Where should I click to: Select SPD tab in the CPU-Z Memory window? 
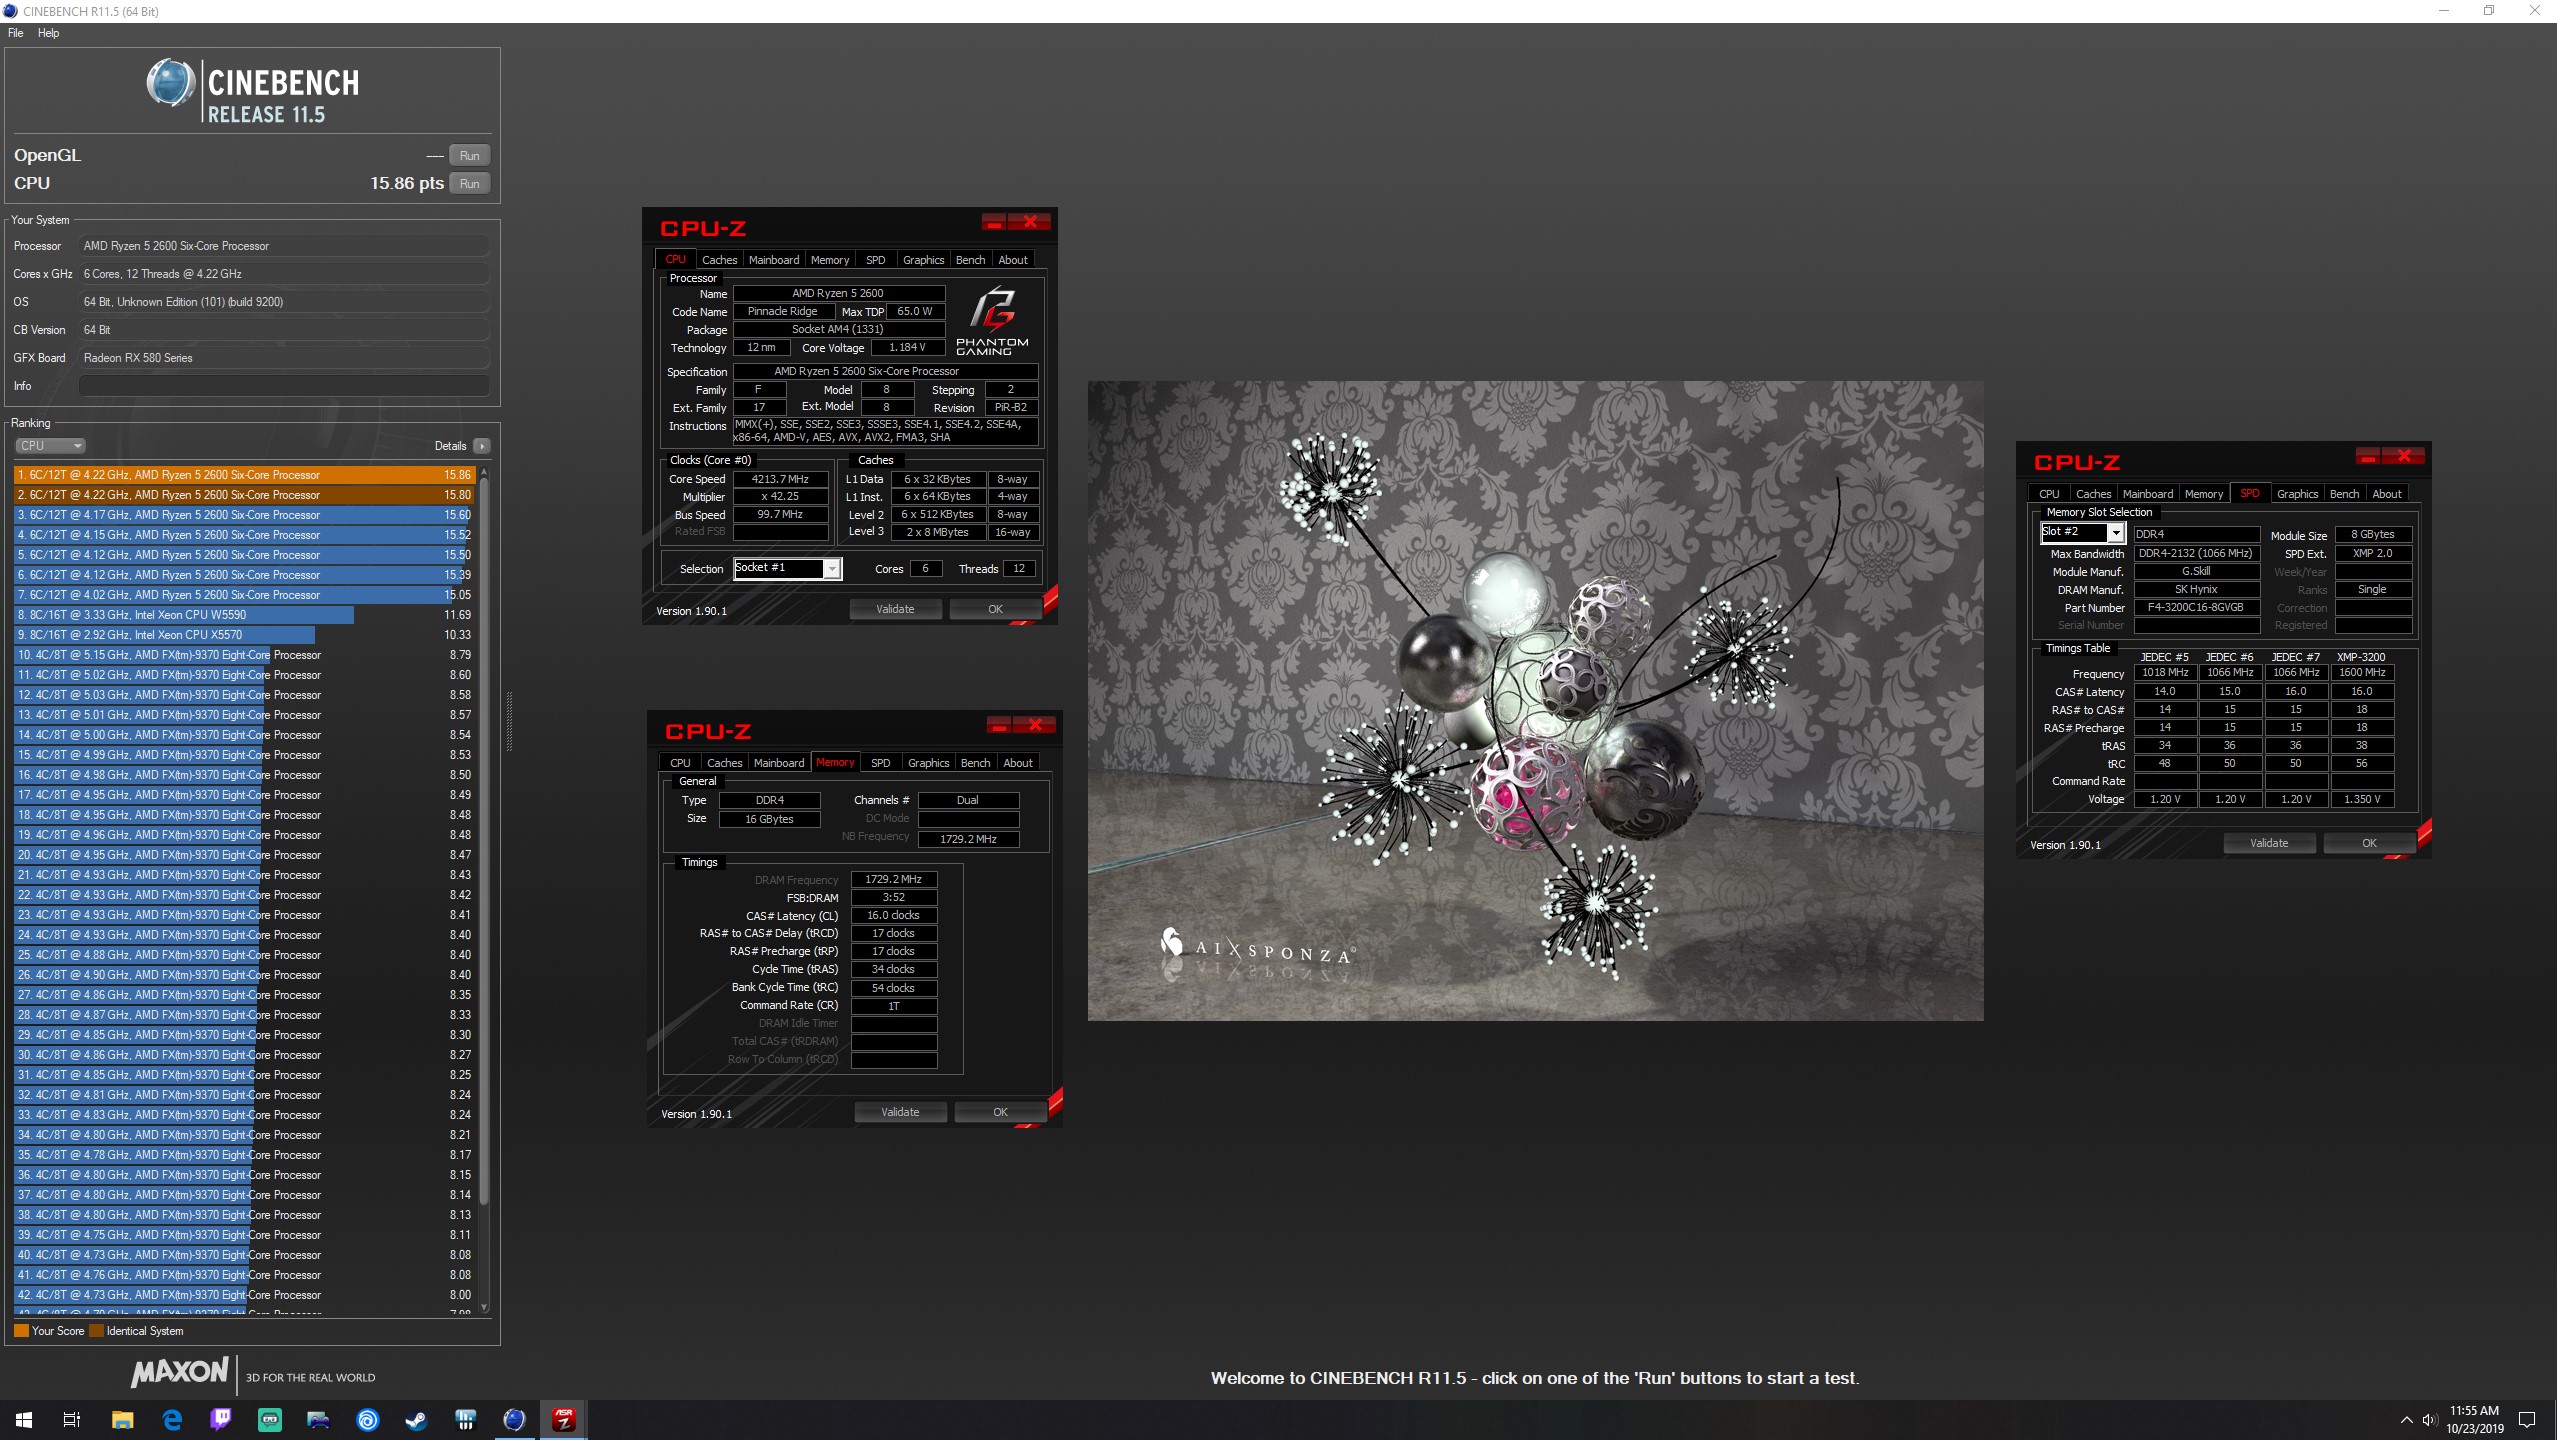point(880,763)
